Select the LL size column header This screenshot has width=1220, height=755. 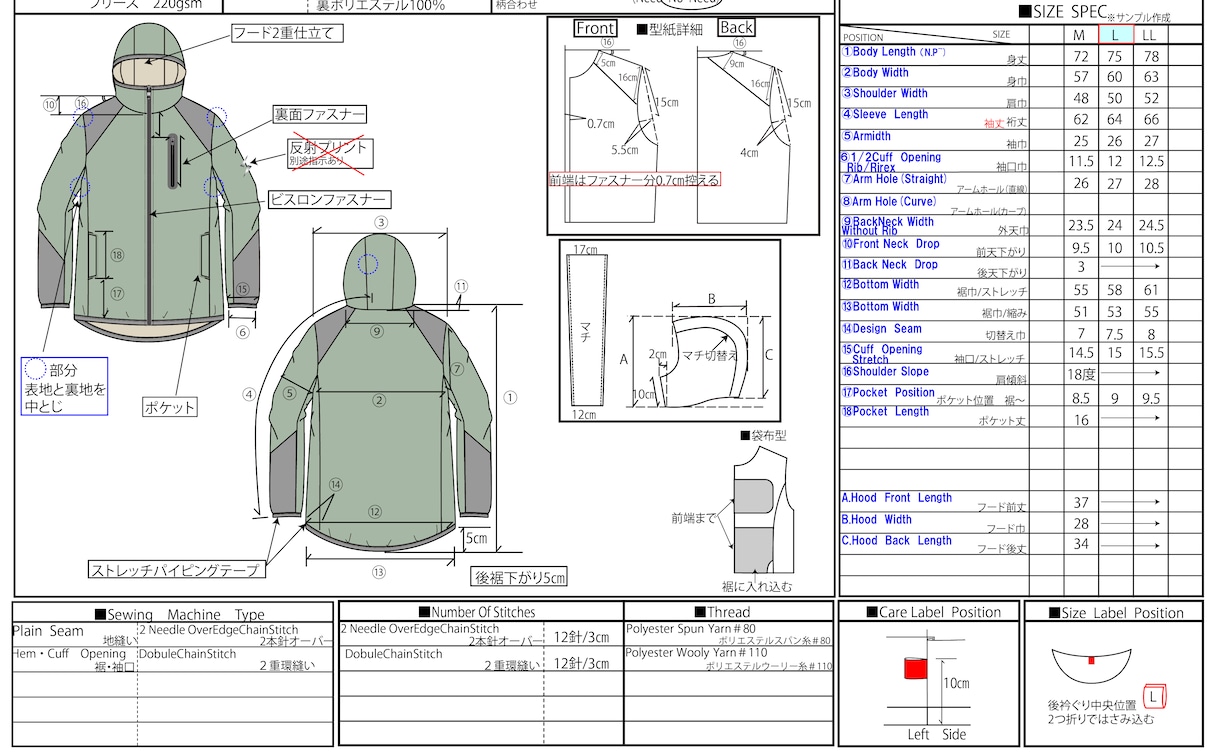1151,35
